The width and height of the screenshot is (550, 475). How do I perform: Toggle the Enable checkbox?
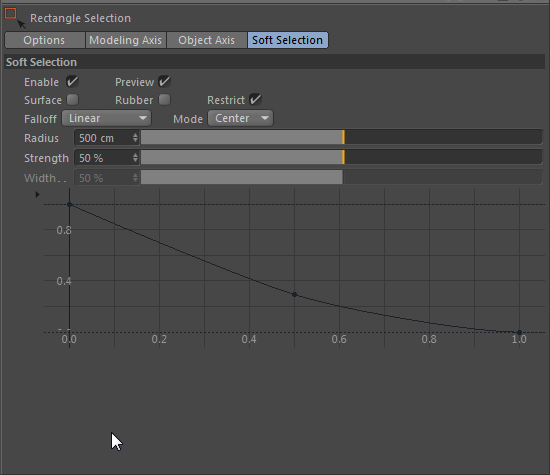coord(72,82)
